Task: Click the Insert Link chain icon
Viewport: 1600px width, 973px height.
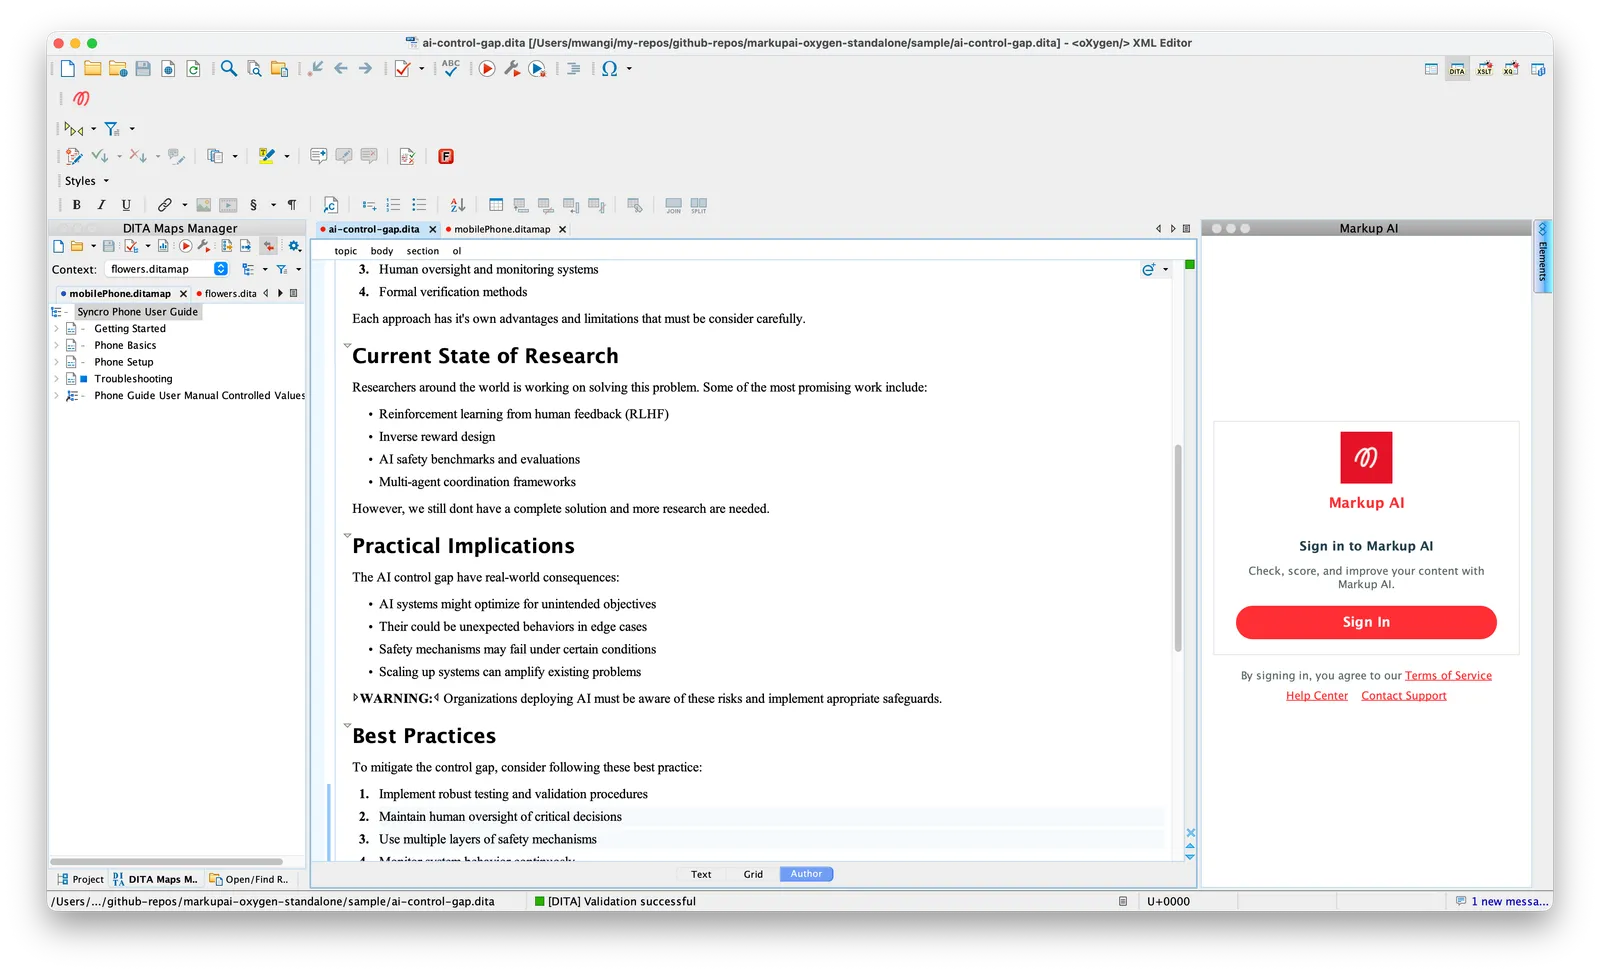Action: (x=165, y=205)
